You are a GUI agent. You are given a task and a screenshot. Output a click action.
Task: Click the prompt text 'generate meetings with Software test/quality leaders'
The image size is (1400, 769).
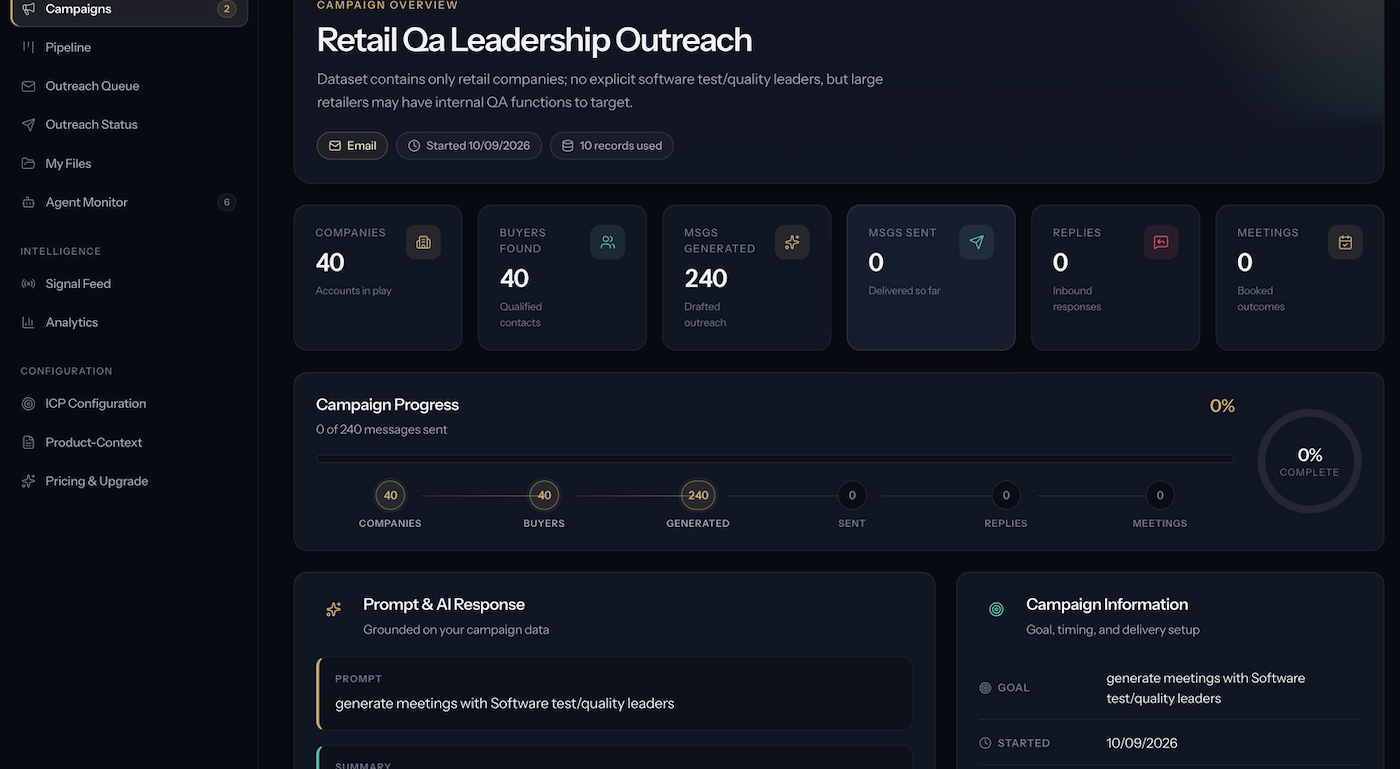(505, 703)
